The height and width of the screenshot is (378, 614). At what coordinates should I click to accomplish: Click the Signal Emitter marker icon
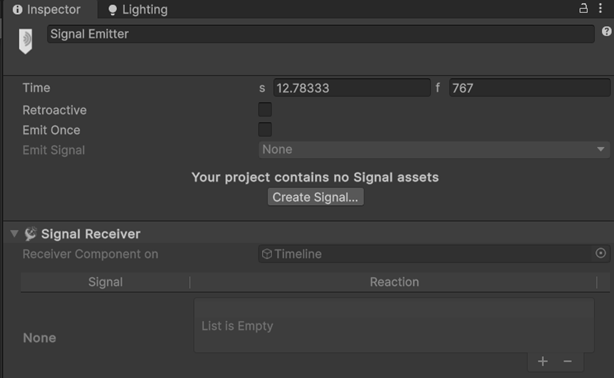pyautogui.click(x=25, y=41)
